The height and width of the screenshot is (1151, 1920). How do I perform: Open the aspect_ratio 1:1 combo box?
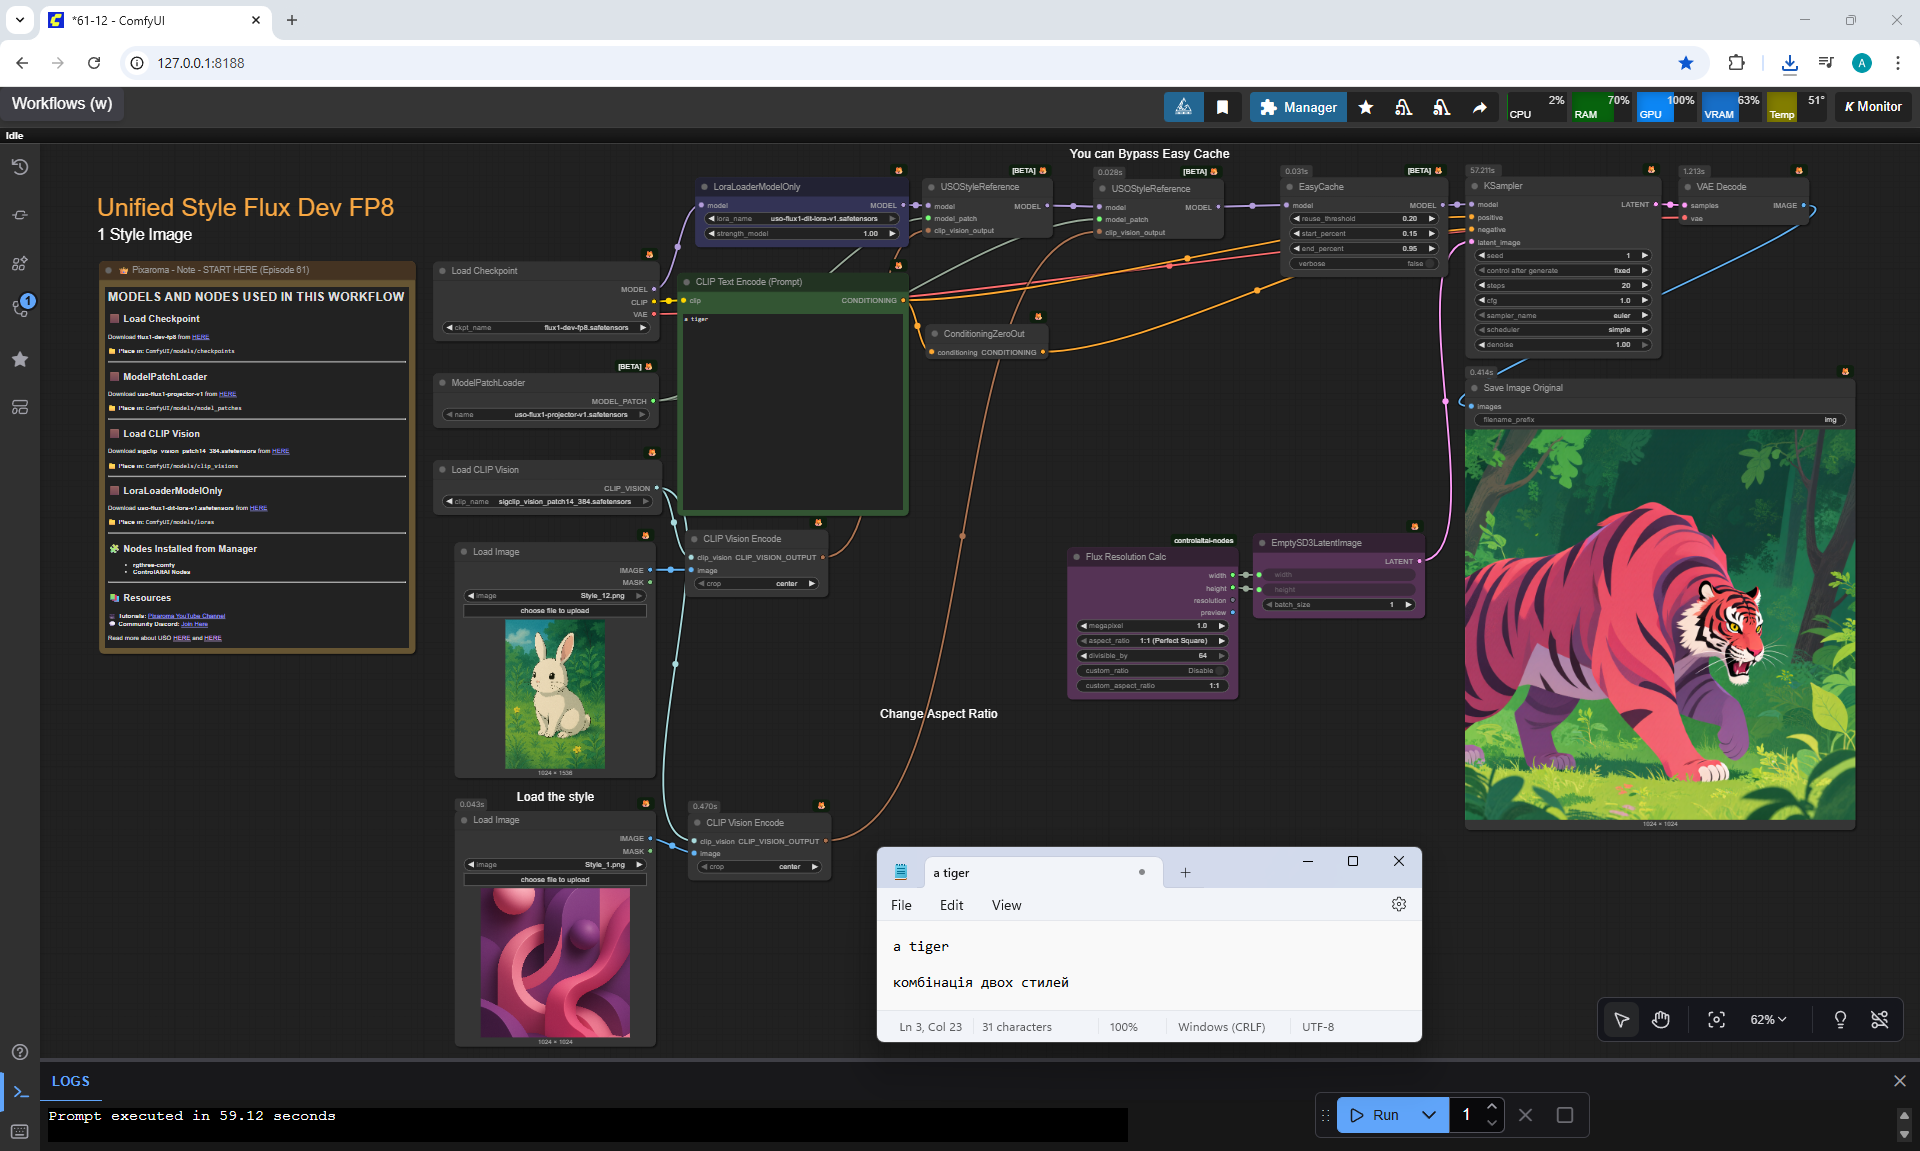click(1152, 641)
